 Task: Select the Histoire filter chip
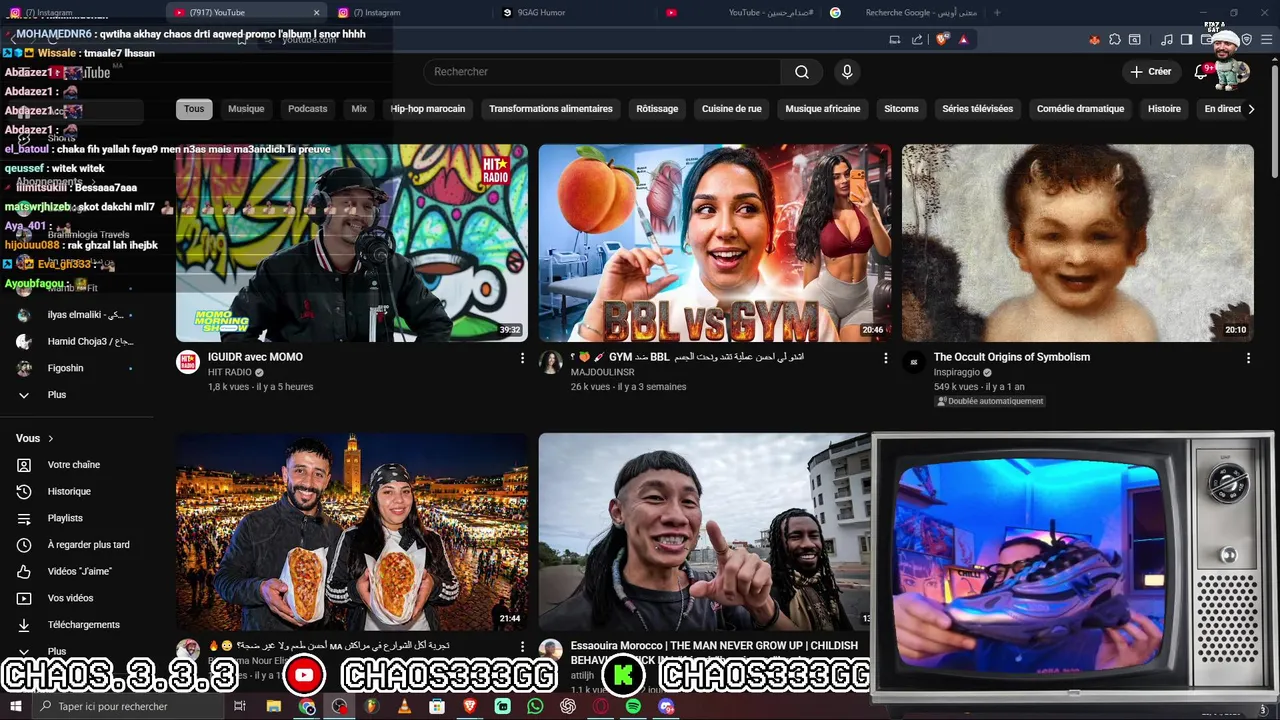click(1164, 109)
